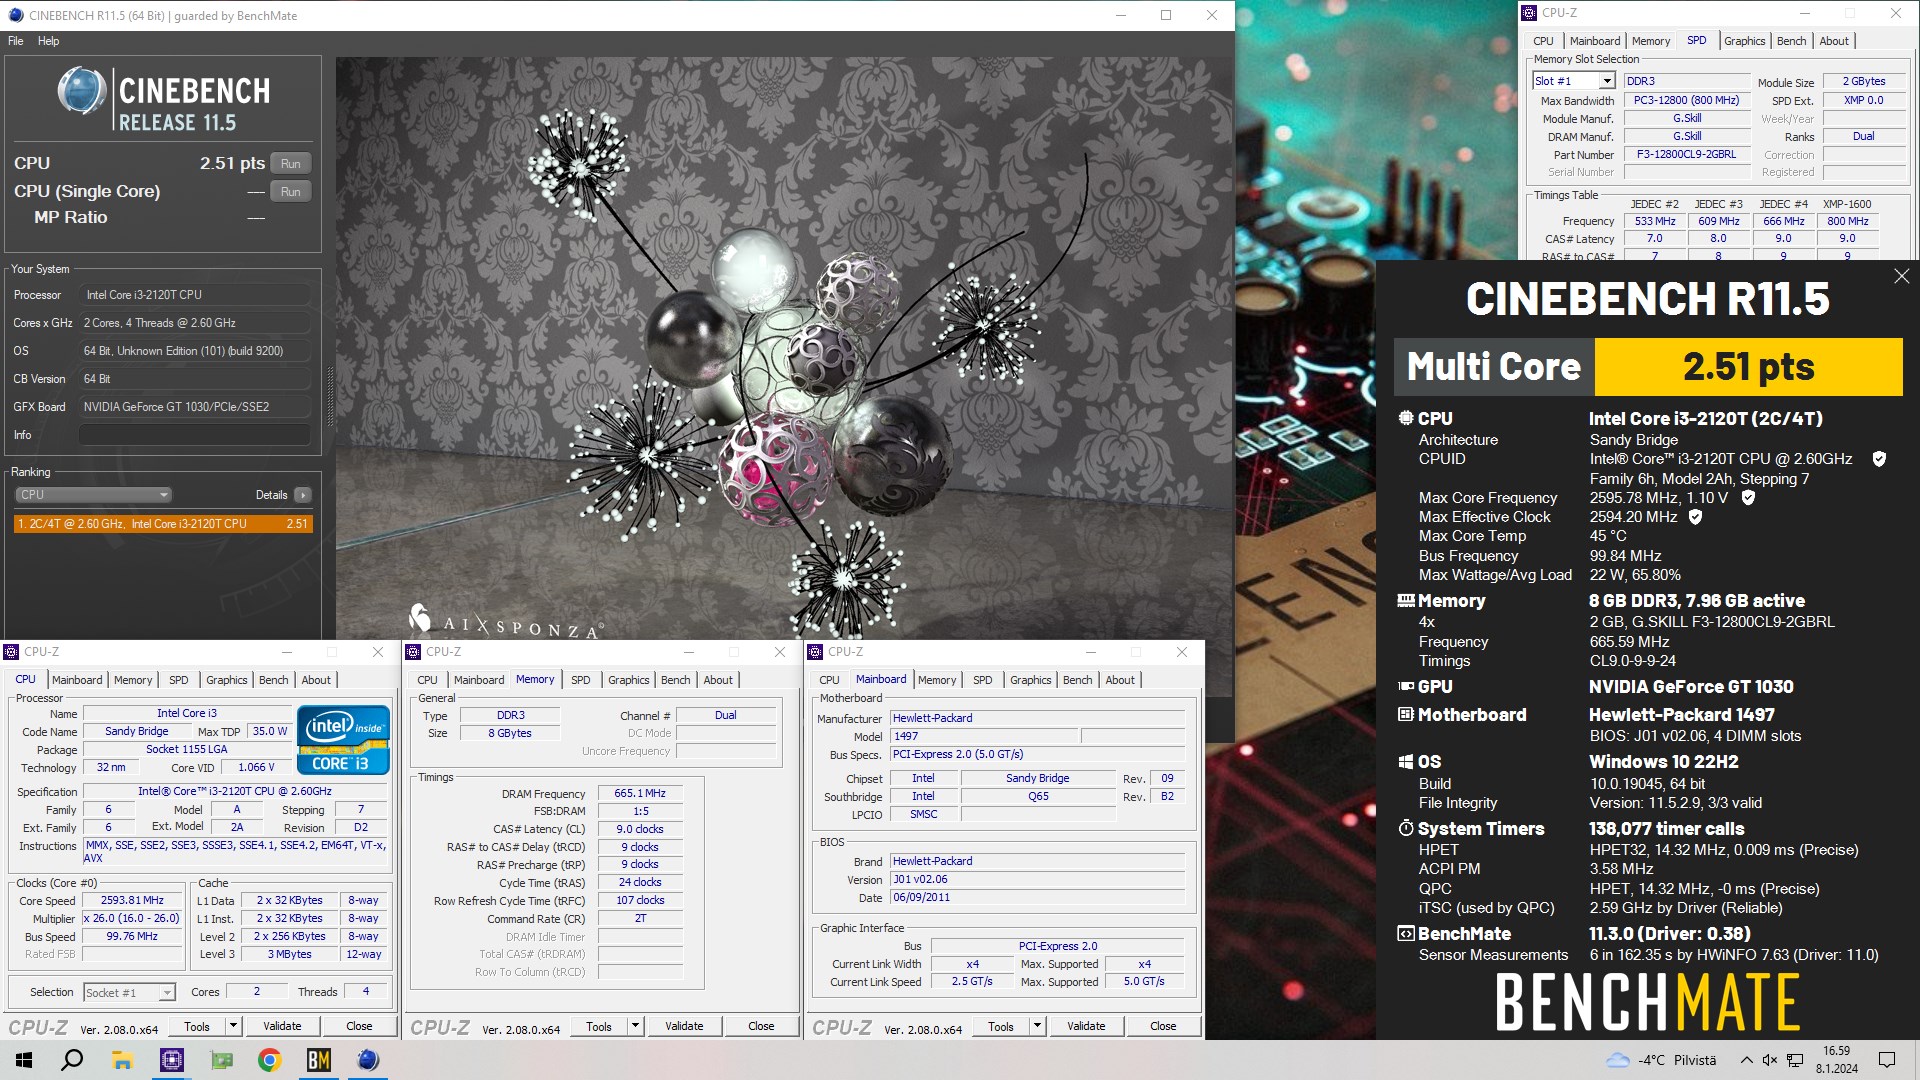Expand the Ranking CPU dropdown
The width and height of the screenshot is (1920, 1080).
point(93,495)
